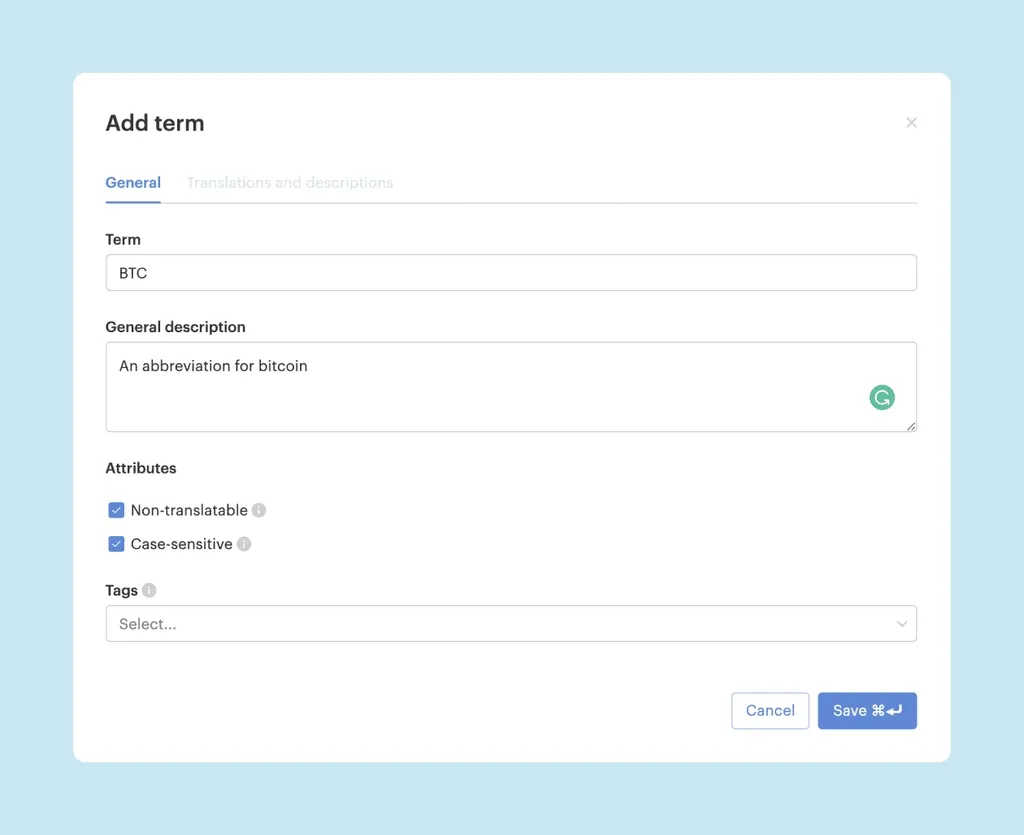Click the Term field label
Screen dimensions: 1024x835
coord(123,239)
